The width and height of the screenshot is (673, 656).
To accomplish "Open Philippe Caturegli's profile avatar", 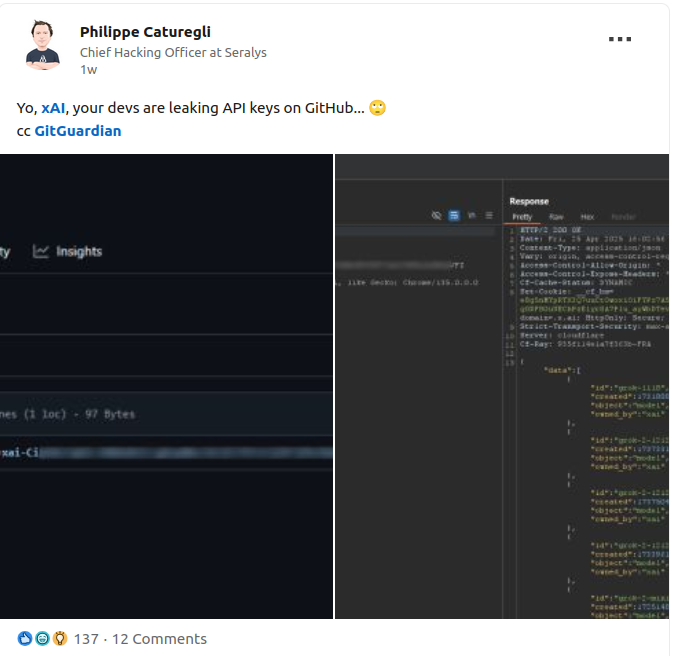I will click(x=42, y=46).
